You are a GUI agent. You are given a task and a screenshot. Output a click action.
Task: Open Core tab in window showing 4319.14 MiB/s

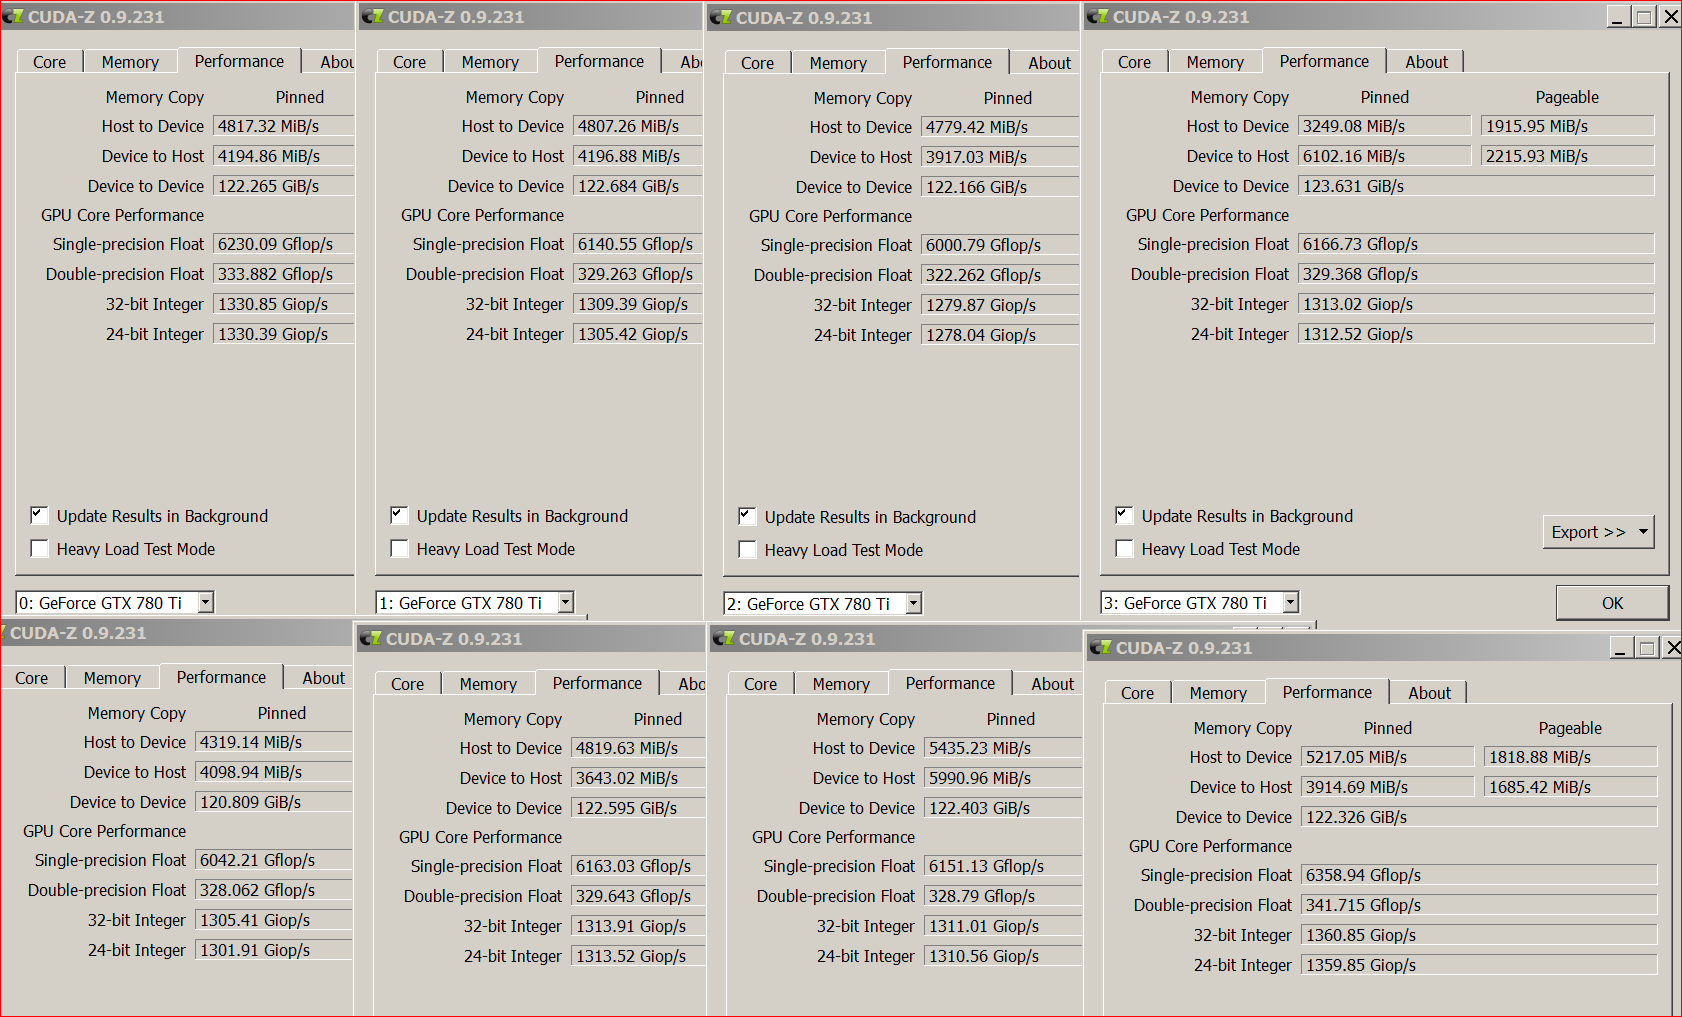(x=31, y=678)
